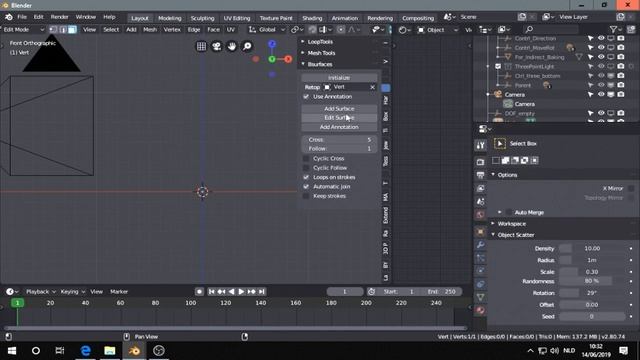Screen dimensions: 640x360
Task: Hide the Camera collection with eye icon
Action: (601, 94)
